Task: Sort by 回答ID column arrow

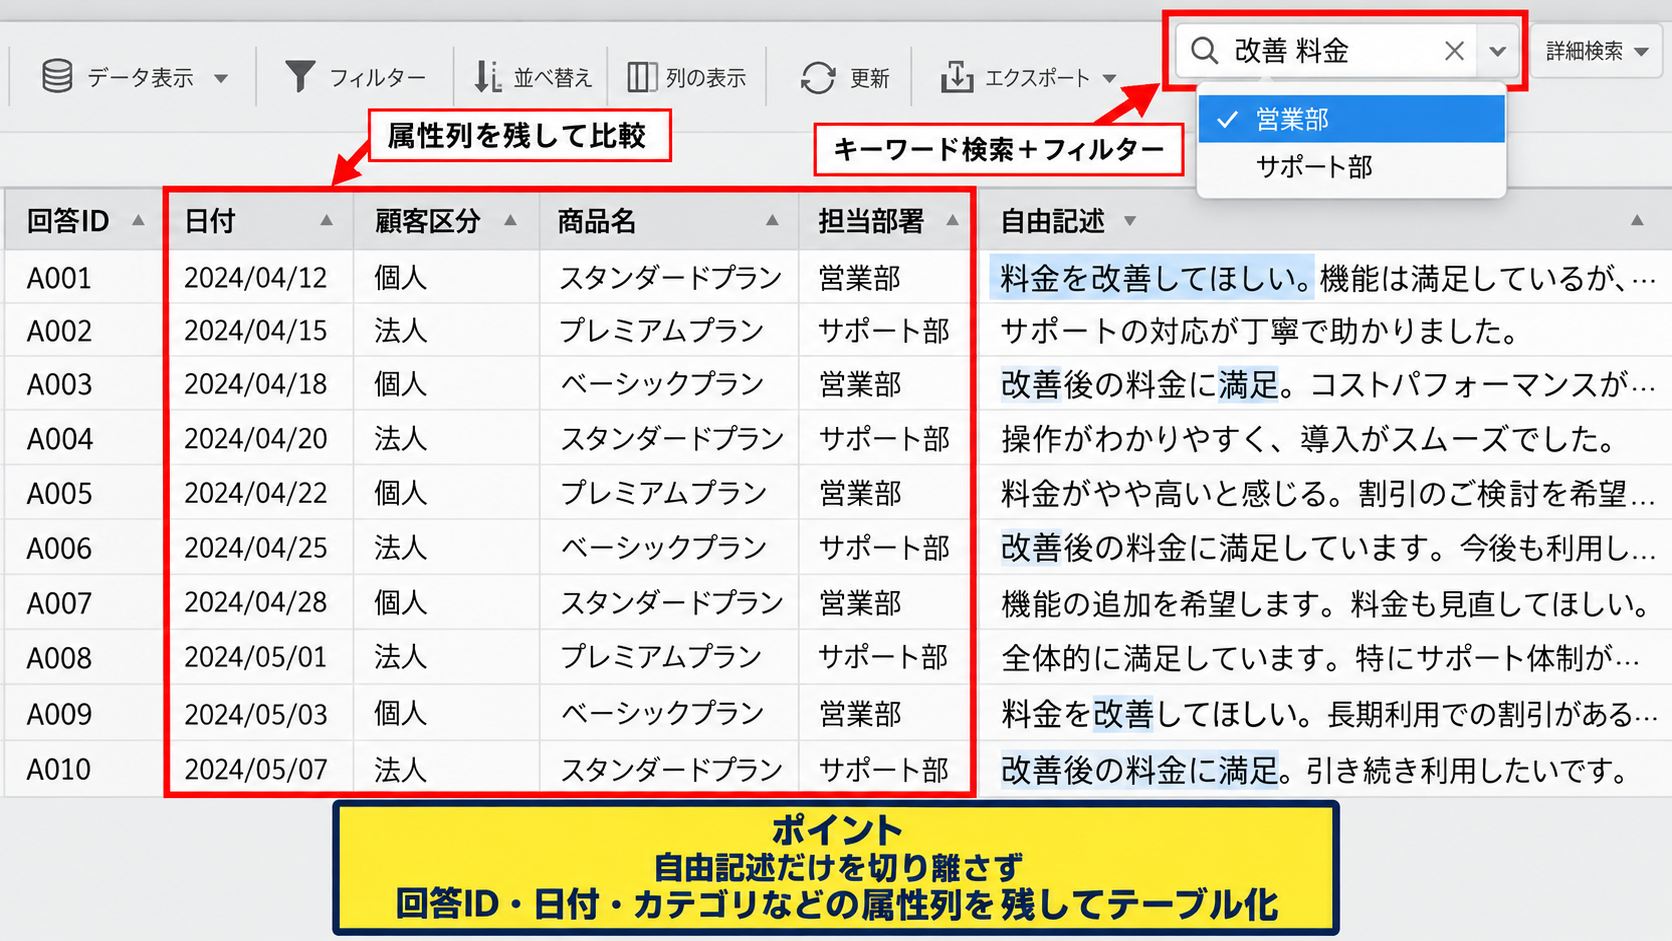Action: [138, 220]
